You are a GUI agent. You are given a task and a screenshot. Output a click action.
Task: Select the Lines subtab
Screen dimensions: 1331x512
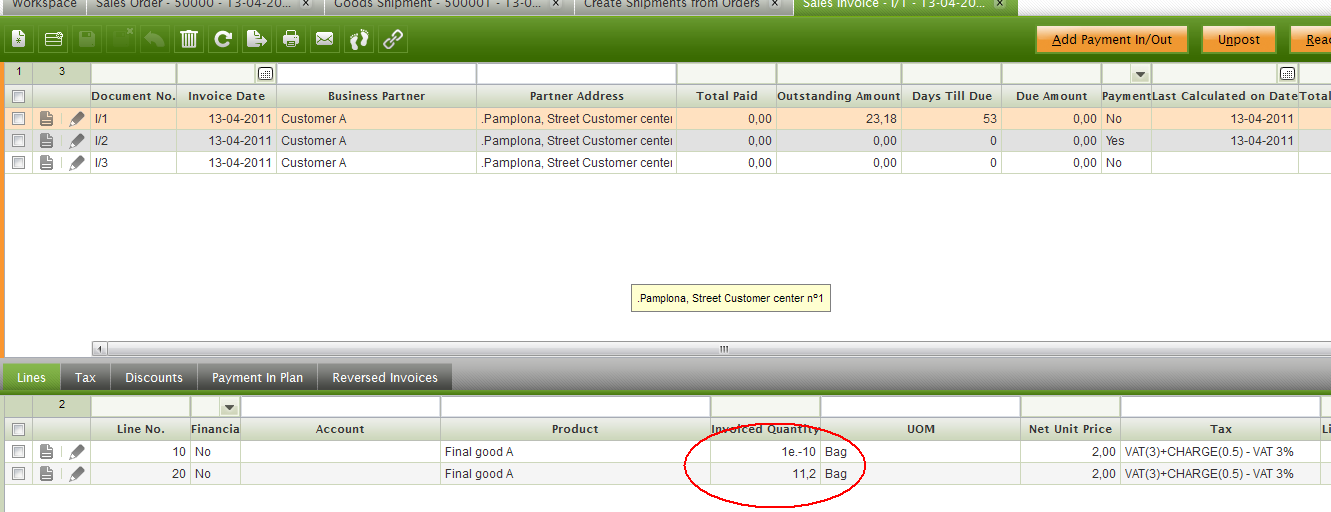[32, 377]
